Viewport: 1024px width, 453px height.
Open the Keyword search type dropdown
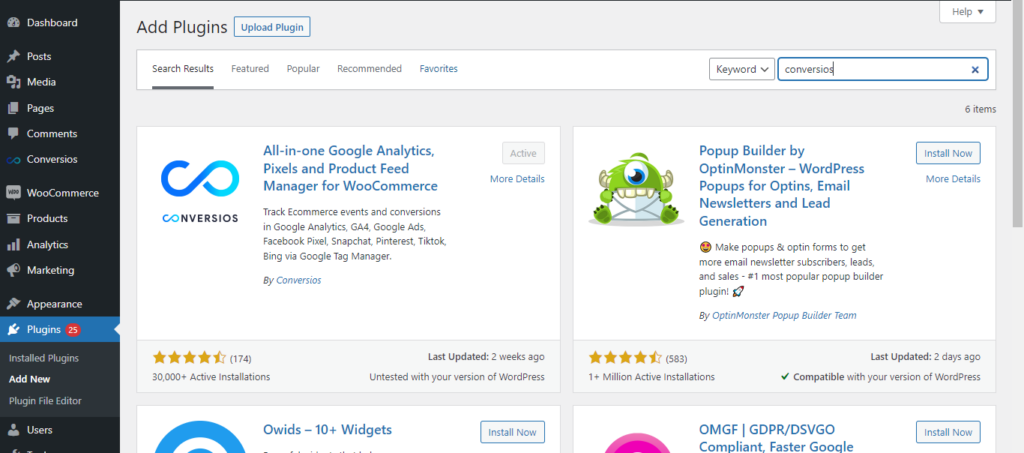(741, 69)
